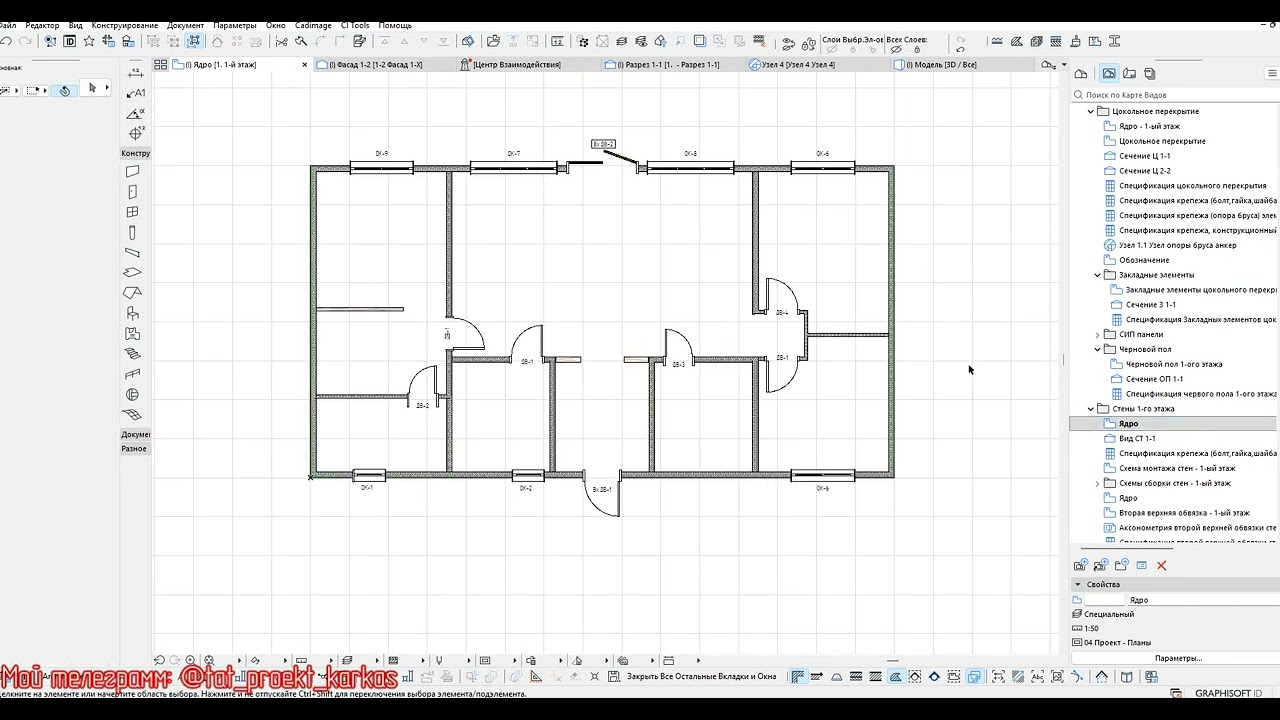Collapse the Свойства properties section
Screen dimensions: 1280x720
point(1078,584)
